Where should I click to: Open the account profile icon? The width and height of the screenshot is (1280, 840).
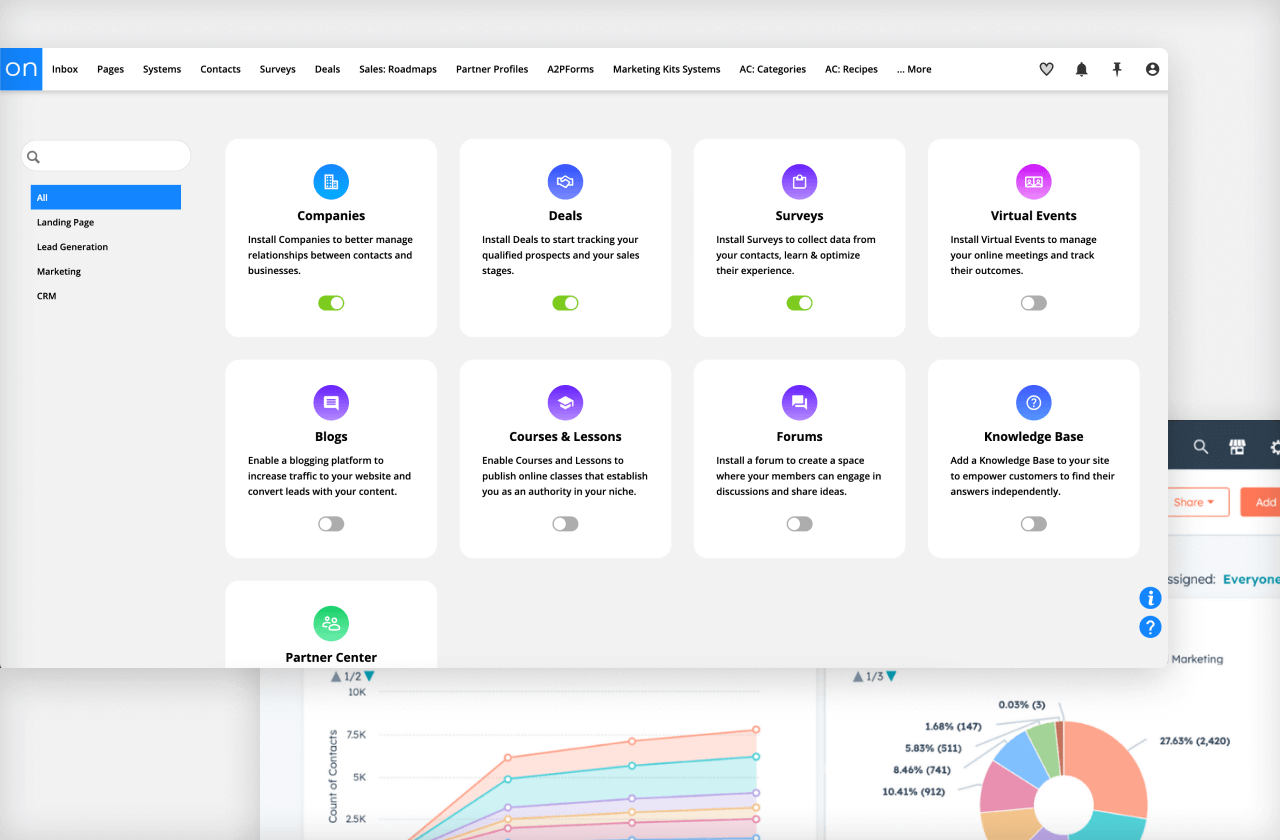click(x=1152, y=69)
